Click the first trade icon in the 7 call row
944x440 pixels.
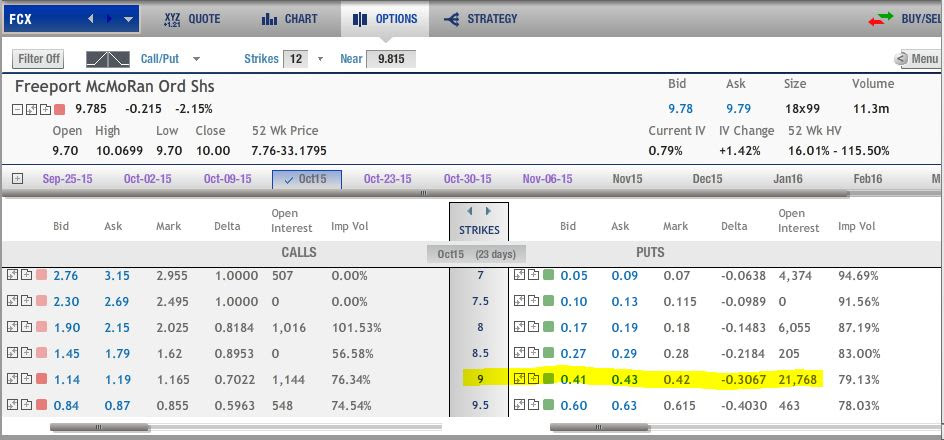(x=13, y=275)
